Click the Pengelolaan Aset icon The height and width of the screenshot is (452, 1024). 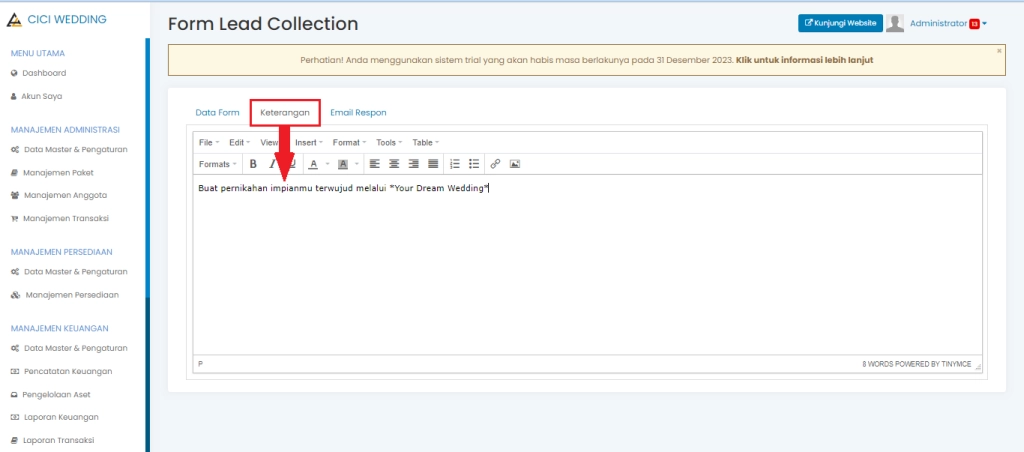[x=14, y=395]
